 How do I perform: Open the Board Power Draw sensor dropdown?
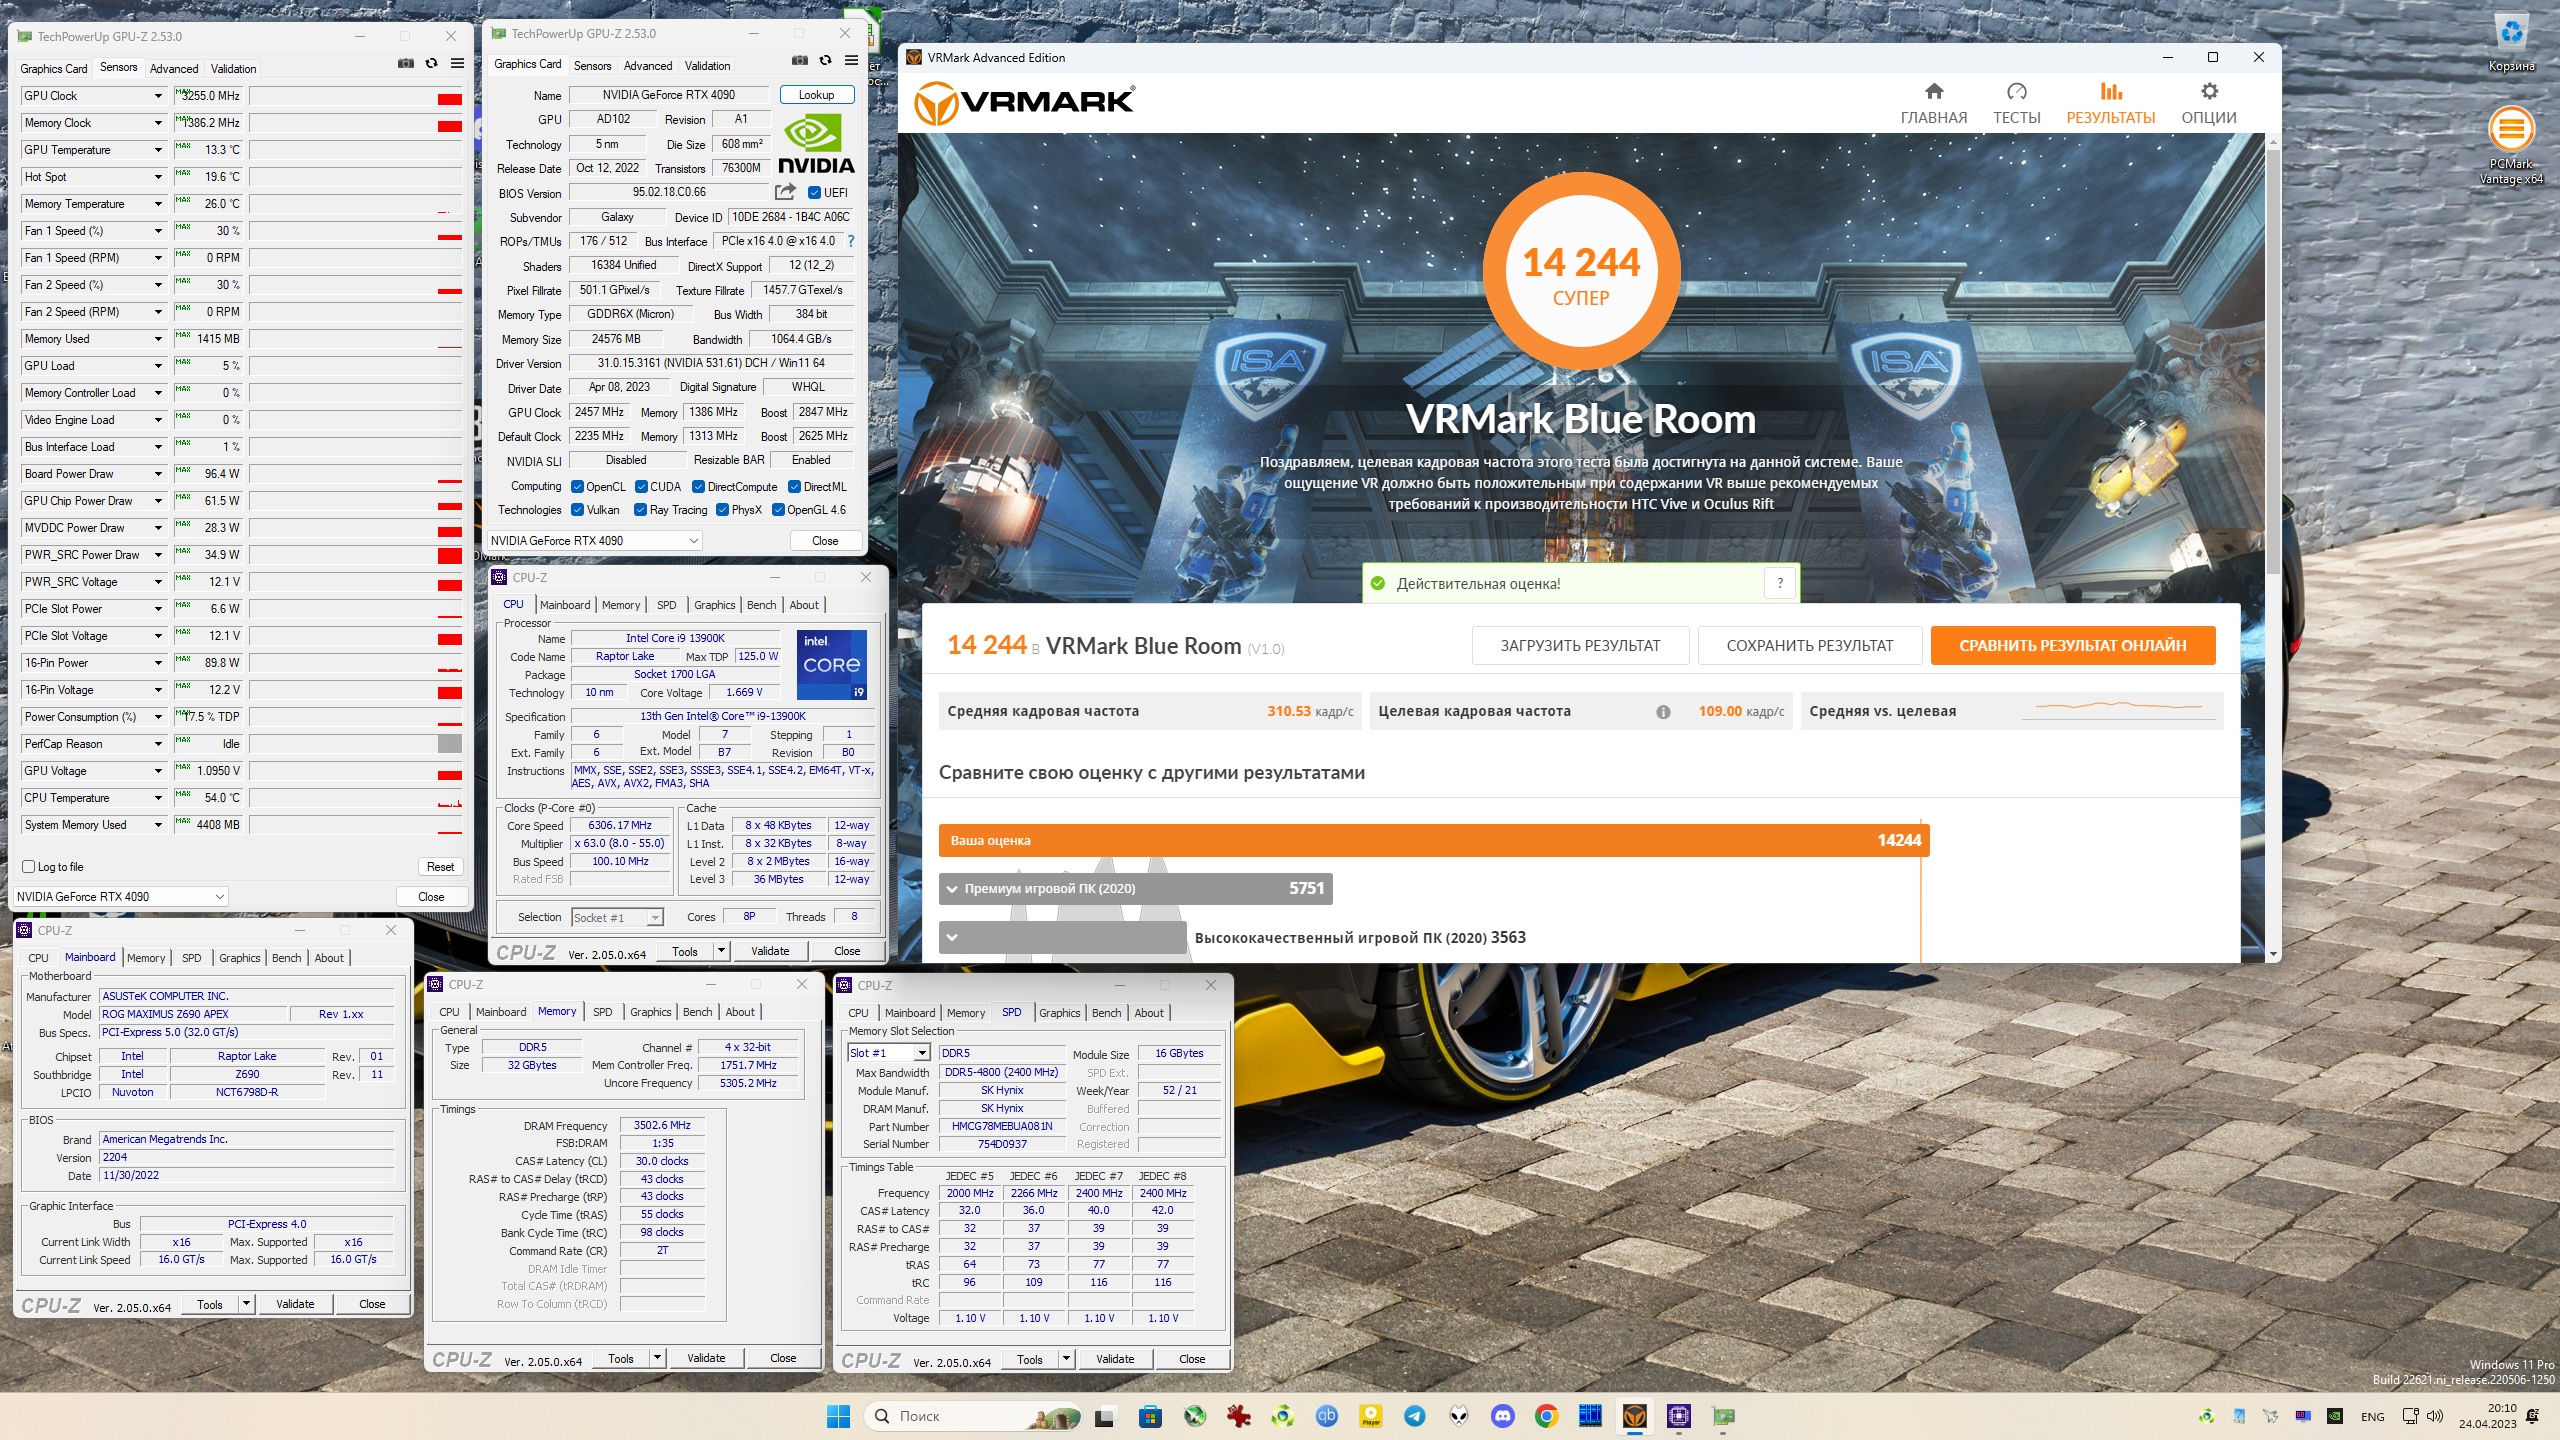pos(158,474)
